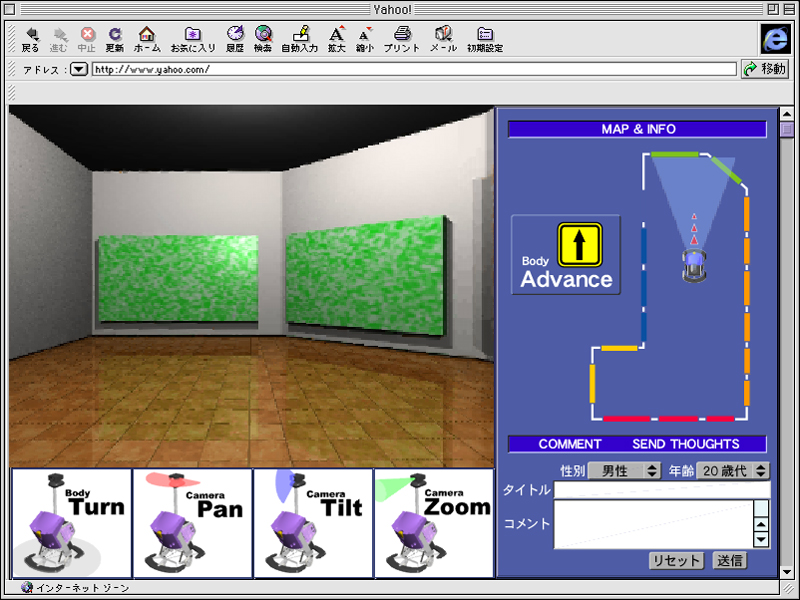Viewport: 800px width, 600px height.
Task: Select the Body Turn robot control
Action: tap(71, 523)
